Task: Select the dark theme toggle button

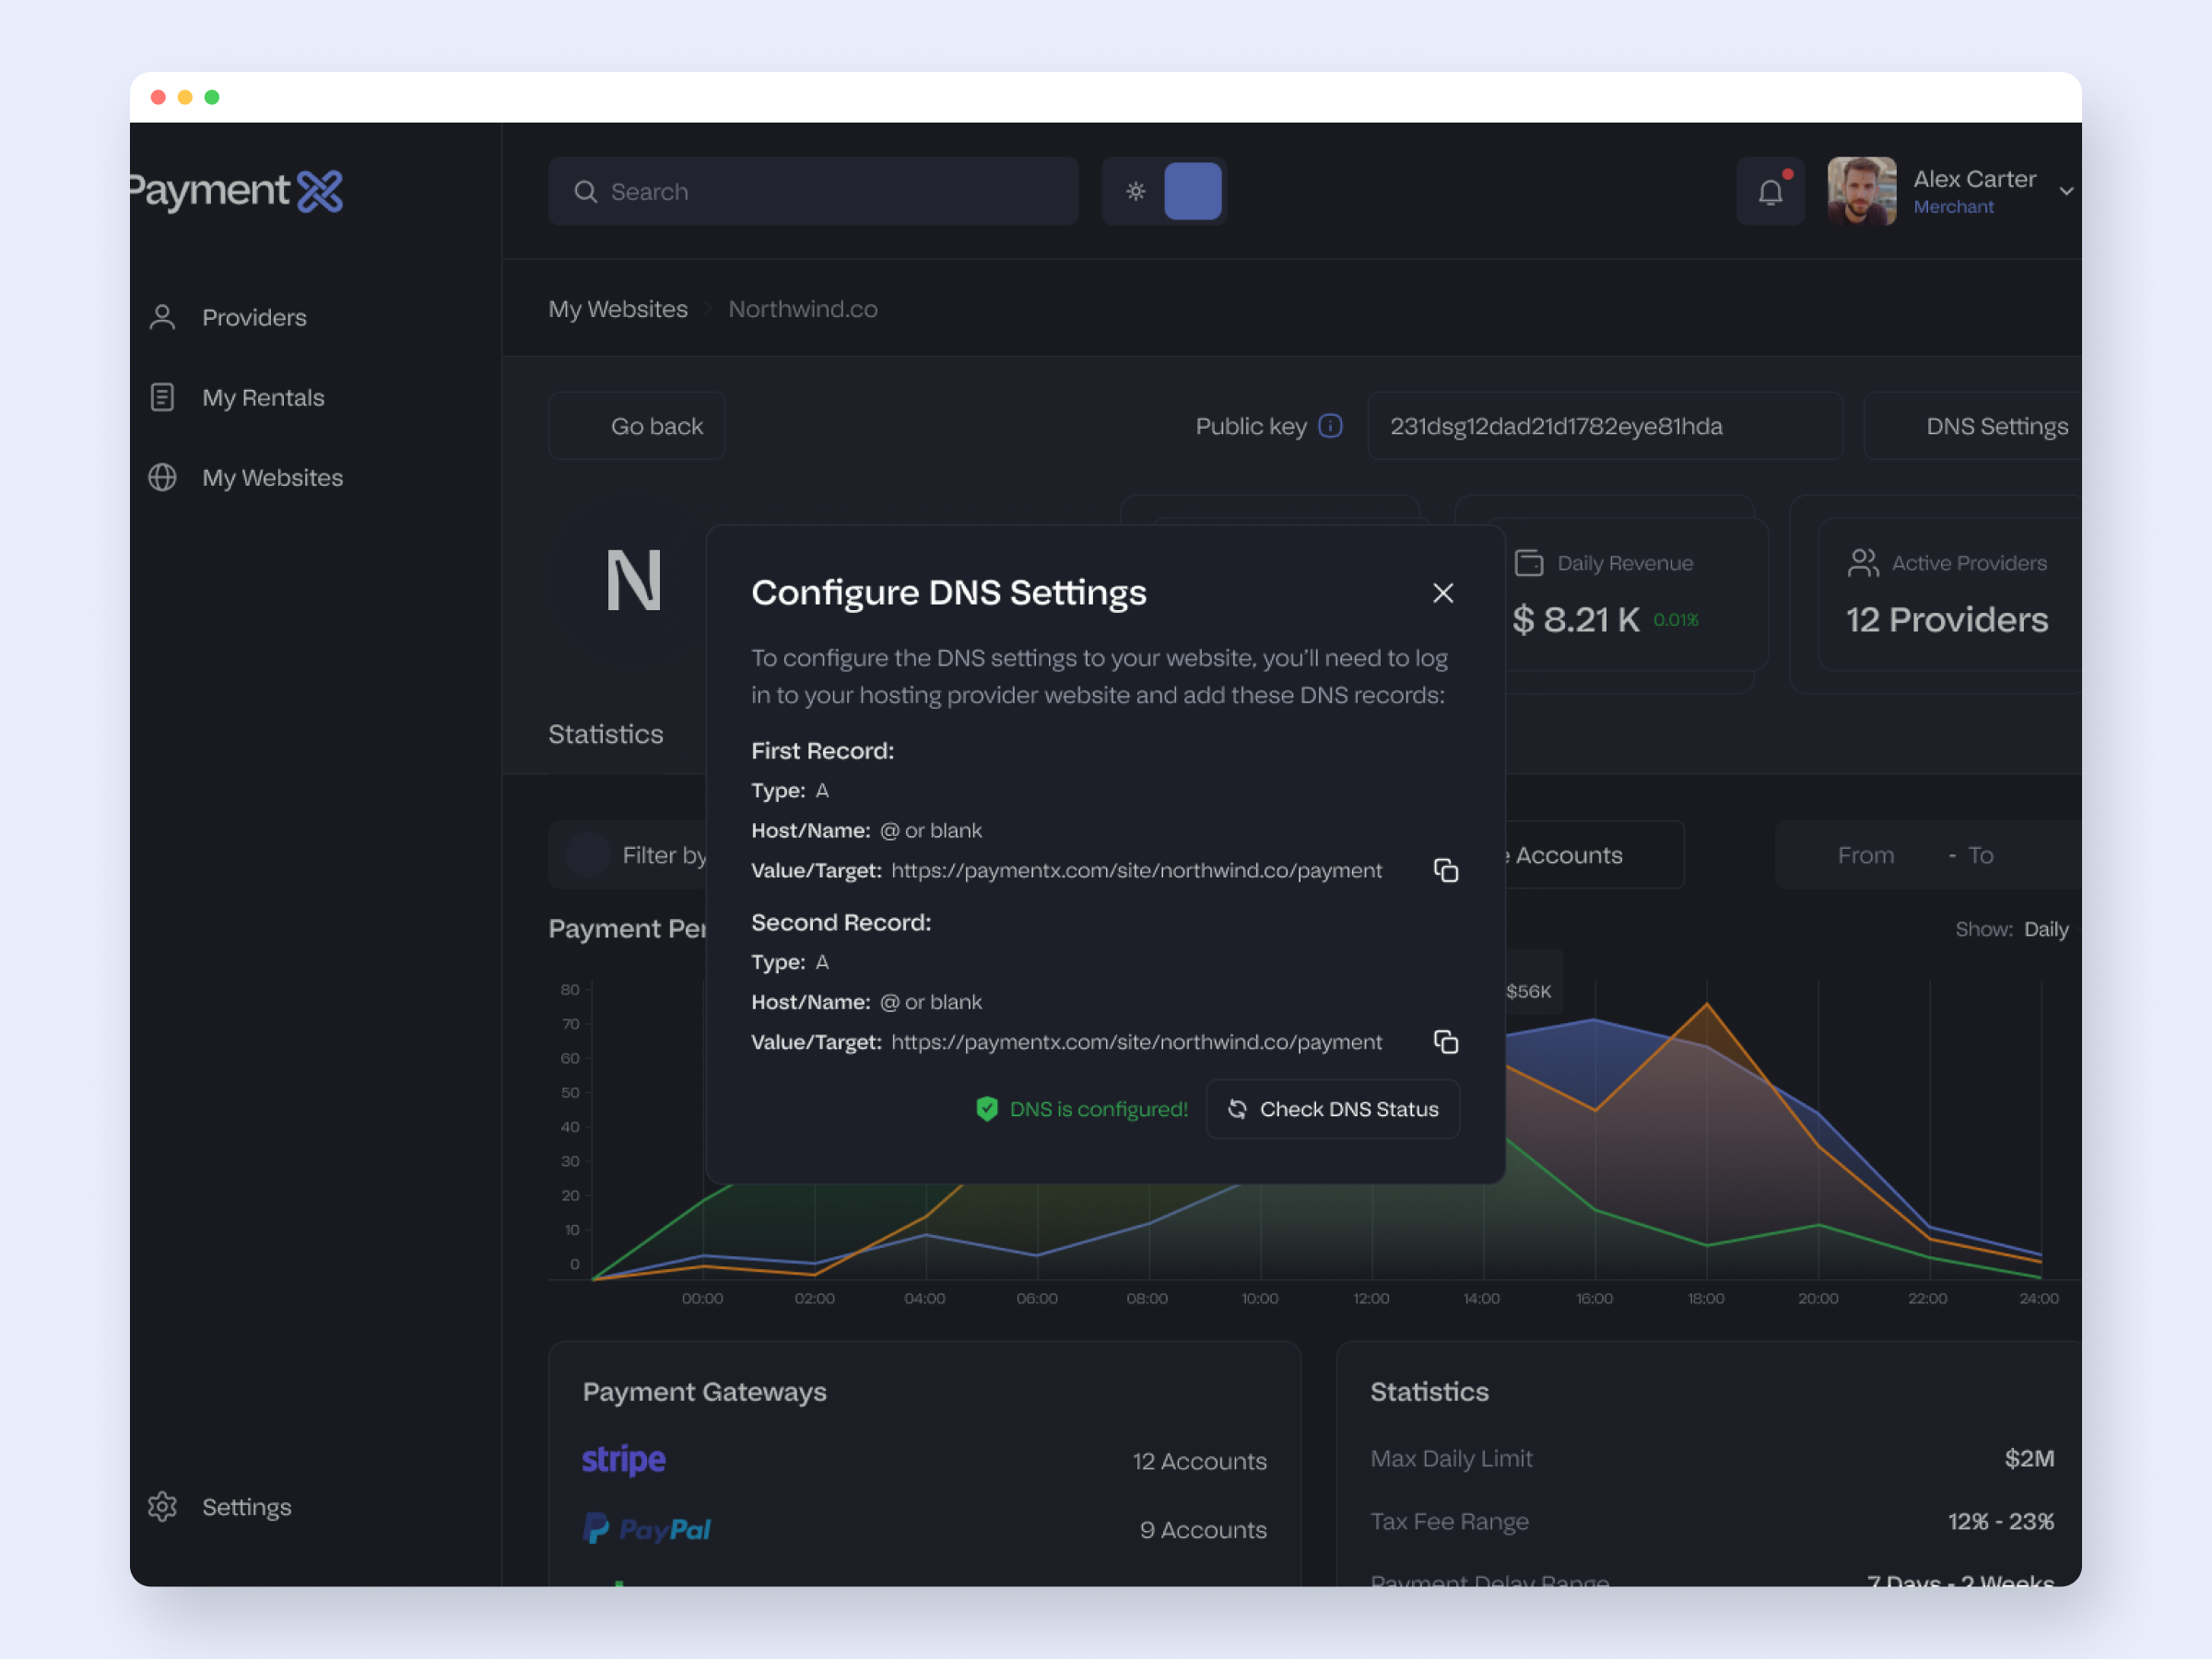Action: click(x=1192, y=191)
